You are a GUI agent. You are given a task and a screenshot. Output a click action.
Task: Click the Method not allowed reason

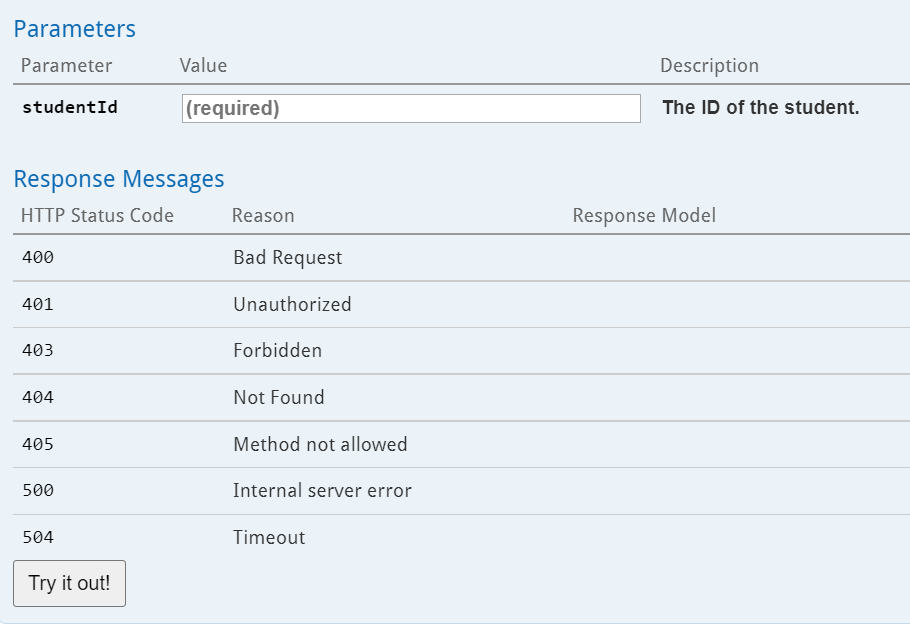(x=320, y=444)
